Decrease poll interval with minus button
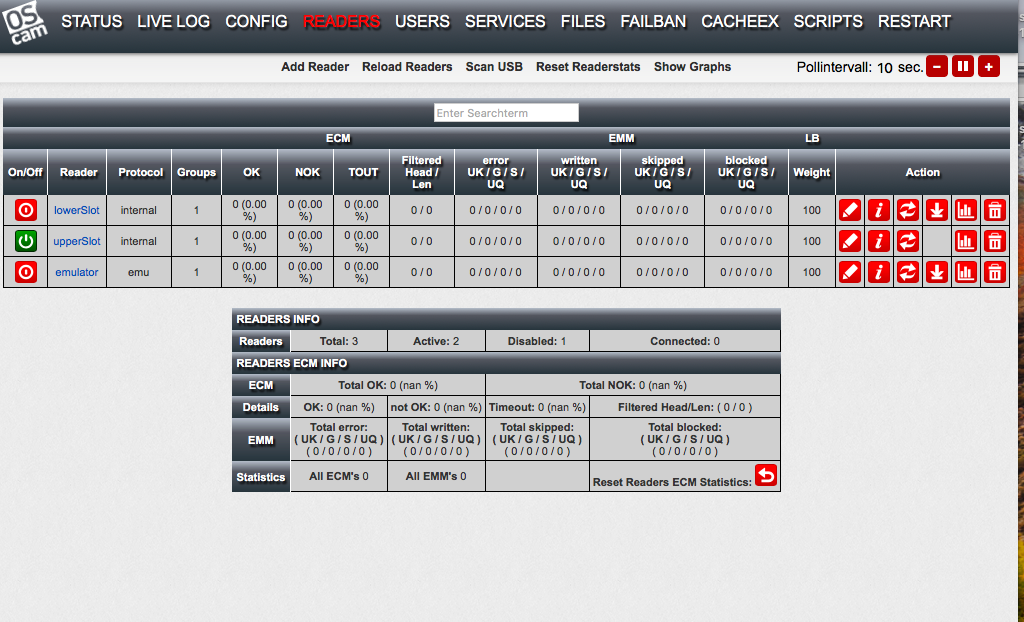Viewport: 1024px width, 622px height. click(x=937, y=67)
